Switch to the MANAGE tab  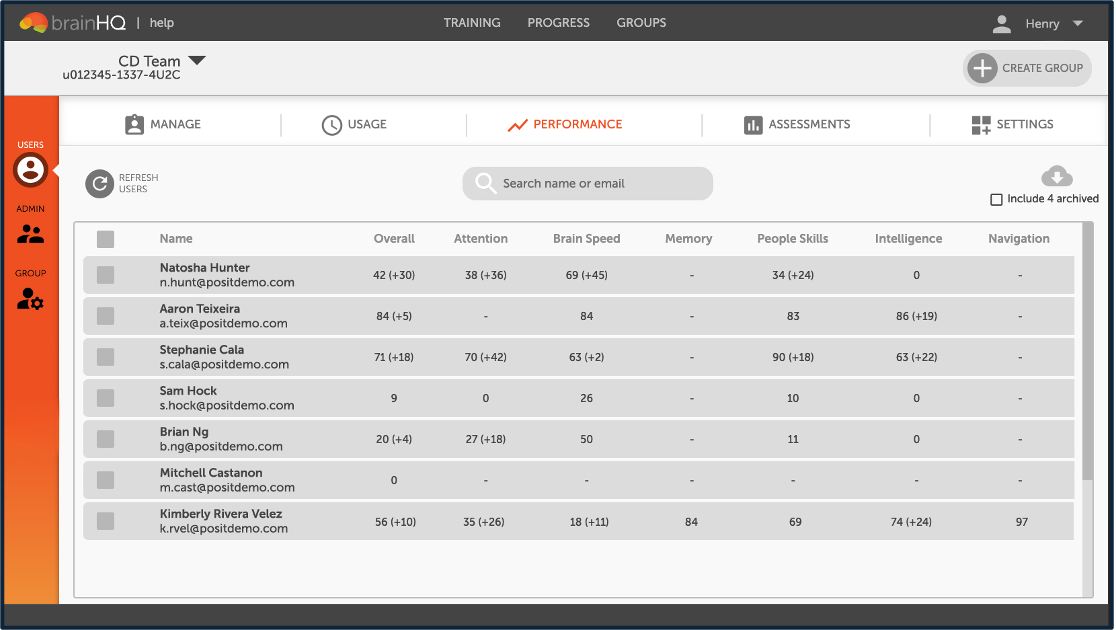click(x=175, y=125)
